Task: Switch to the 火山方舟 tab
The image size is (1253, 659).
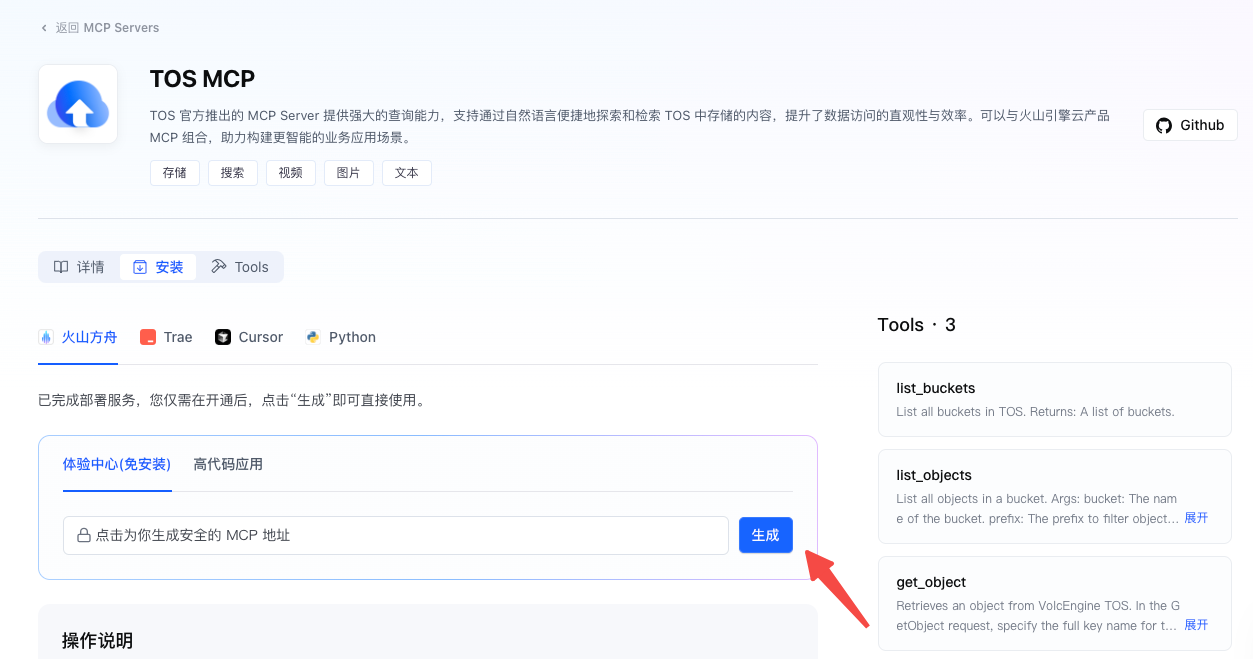Action: point(78,337)
